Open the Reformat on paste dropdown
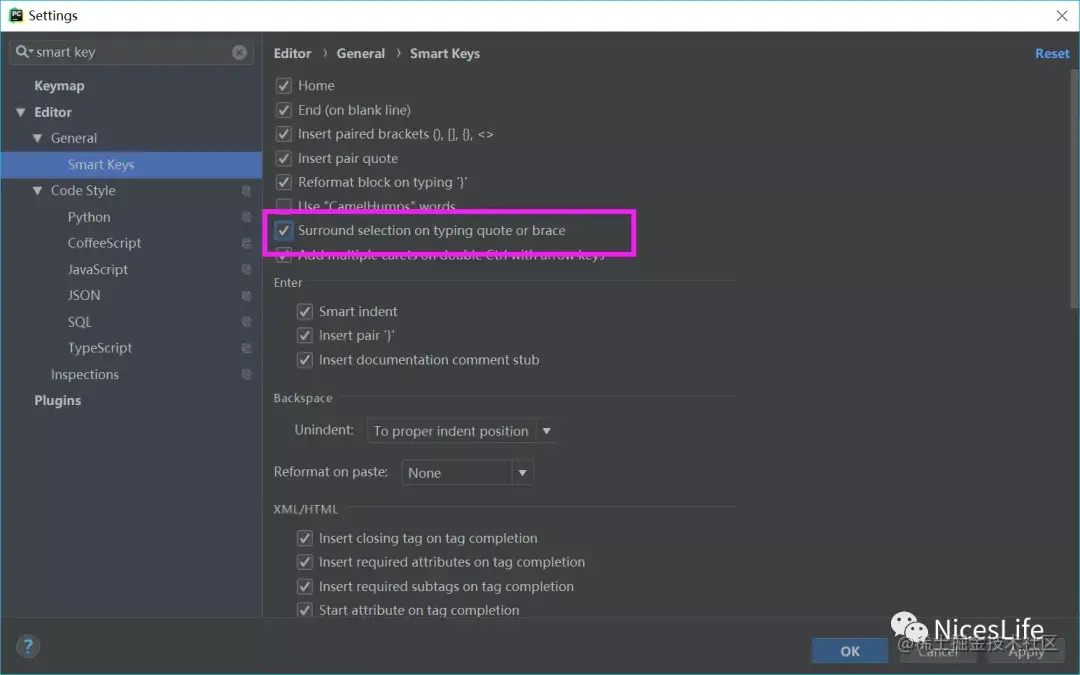This screenshot has height=675, width=1080. click(467, 472)
